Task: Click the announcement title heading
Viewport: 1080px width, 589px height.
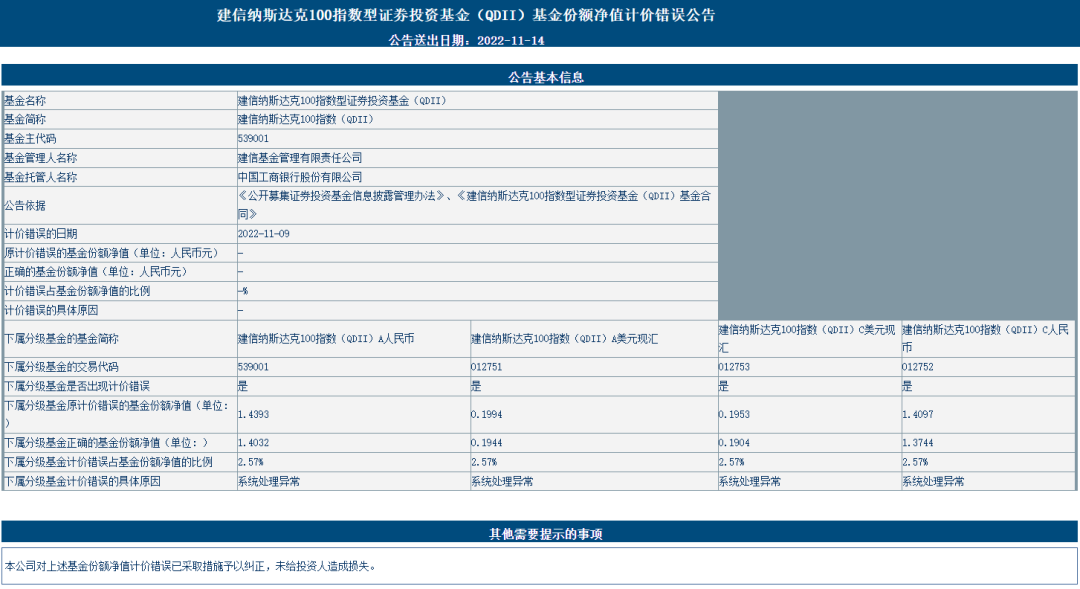Action: point(466,15)
